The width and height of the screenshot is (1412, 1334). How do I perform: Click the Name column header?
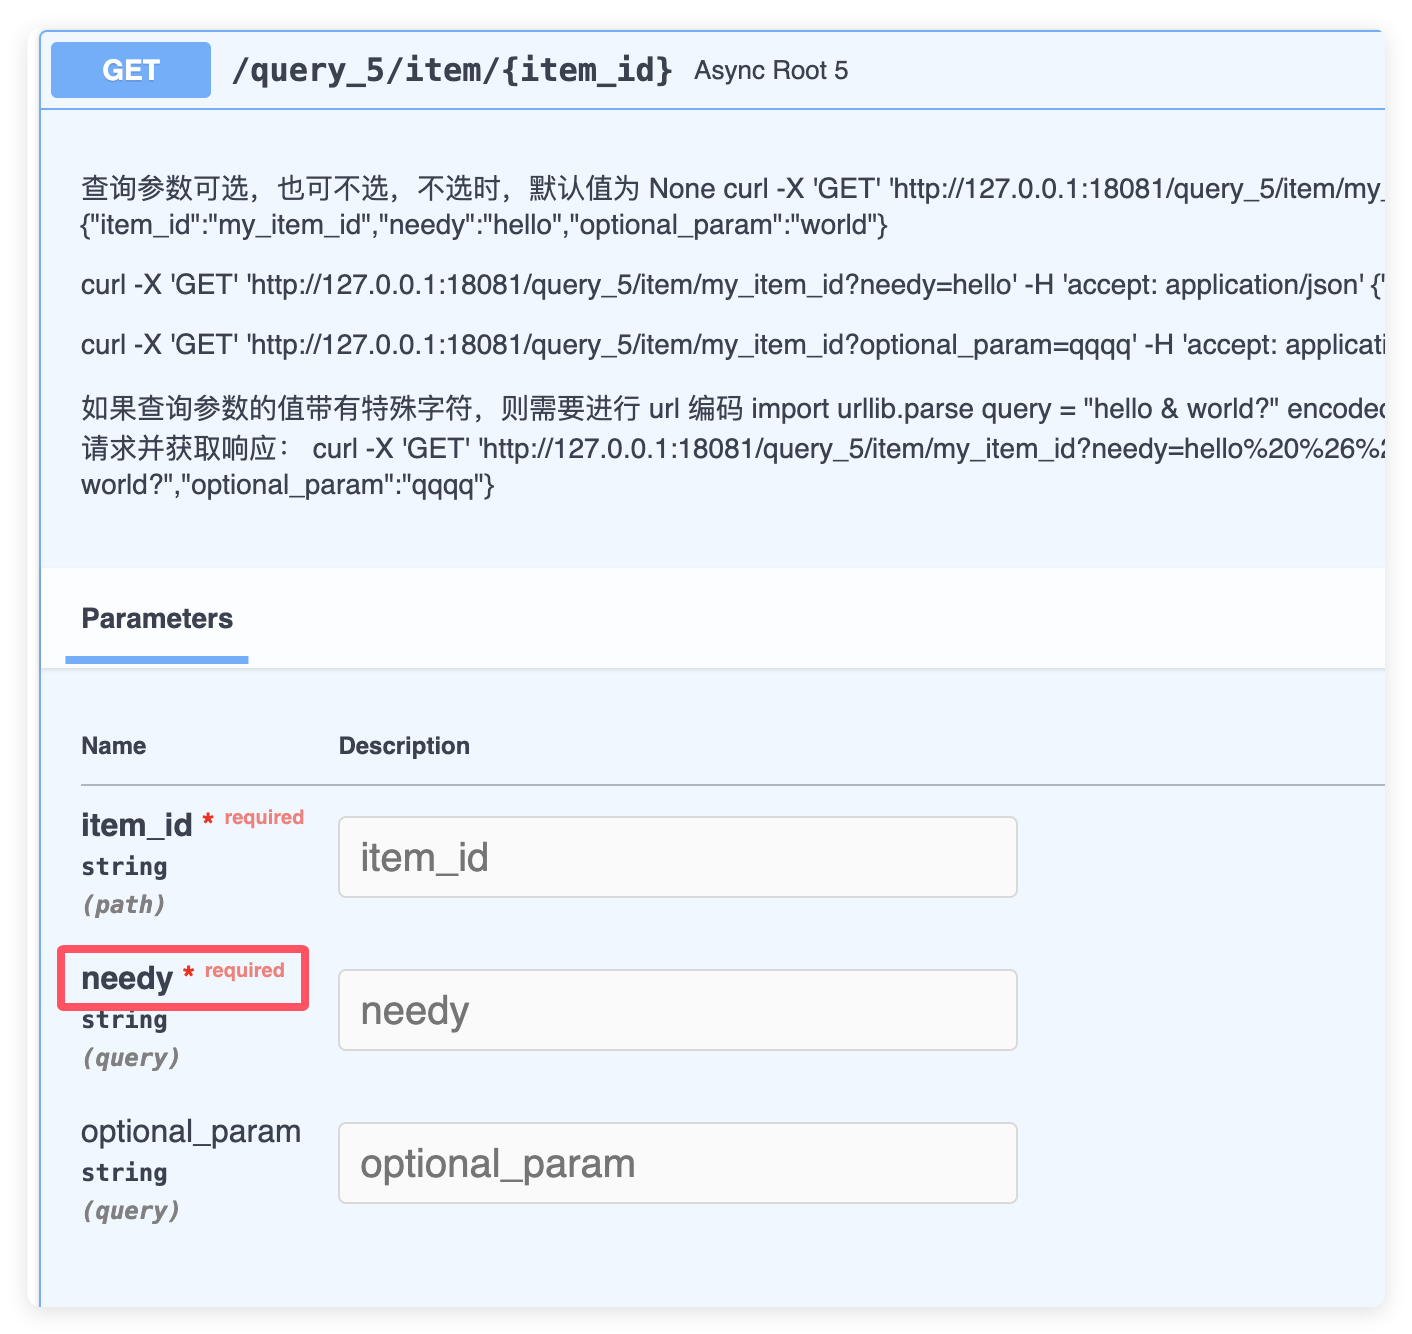(113, 746)
